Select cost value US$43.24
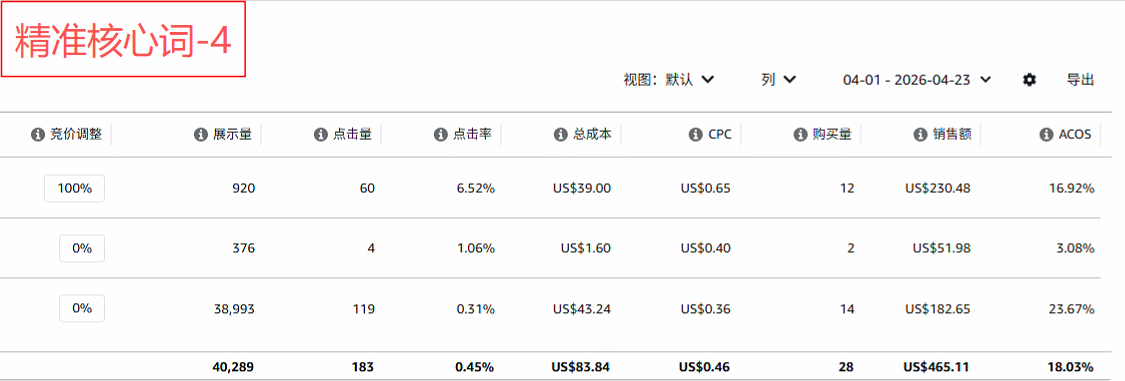This screenshot has width=1125, height=381. [582, 309]
